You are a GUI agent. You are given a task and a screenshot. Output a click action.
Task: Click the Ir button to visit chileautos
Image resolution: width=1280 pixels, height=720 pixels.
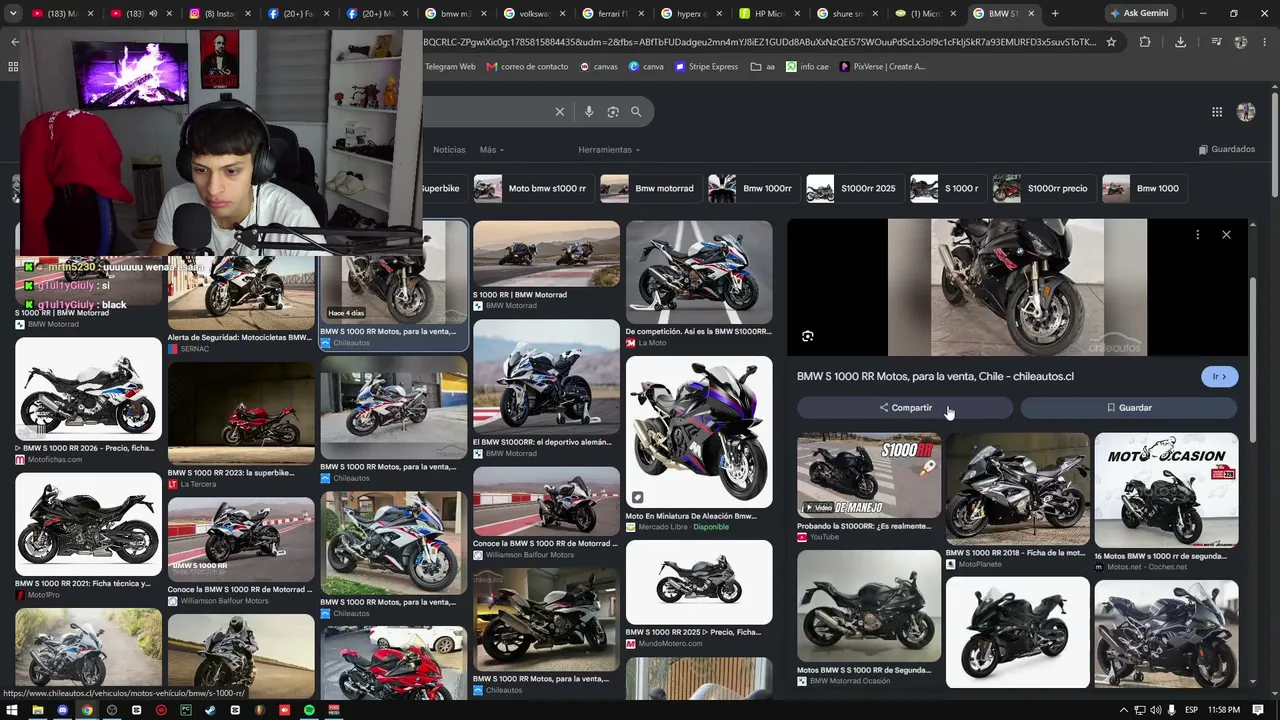[1220, 377]
